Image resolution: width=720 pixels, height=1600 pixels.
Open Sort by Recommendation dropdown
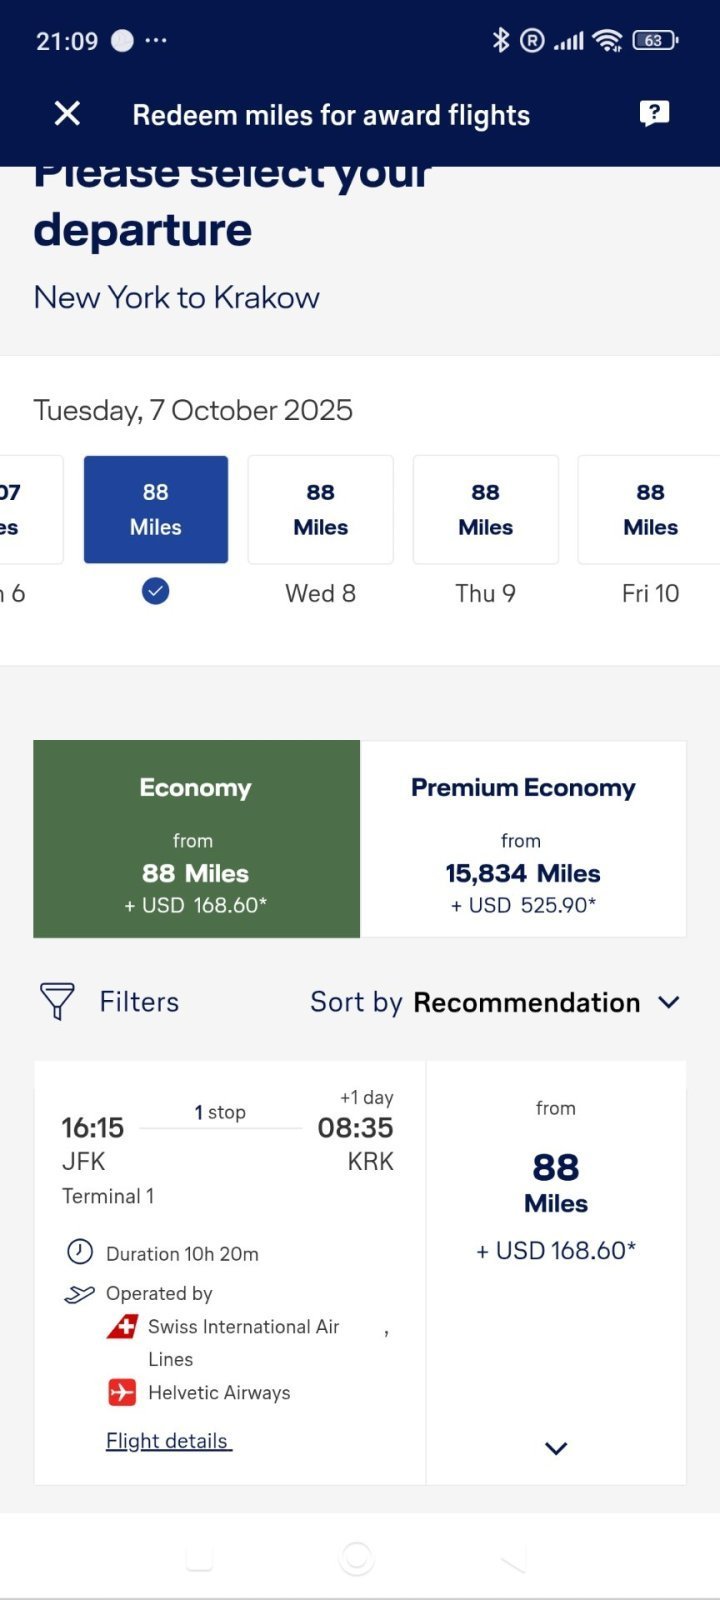tap(495, 1002)
